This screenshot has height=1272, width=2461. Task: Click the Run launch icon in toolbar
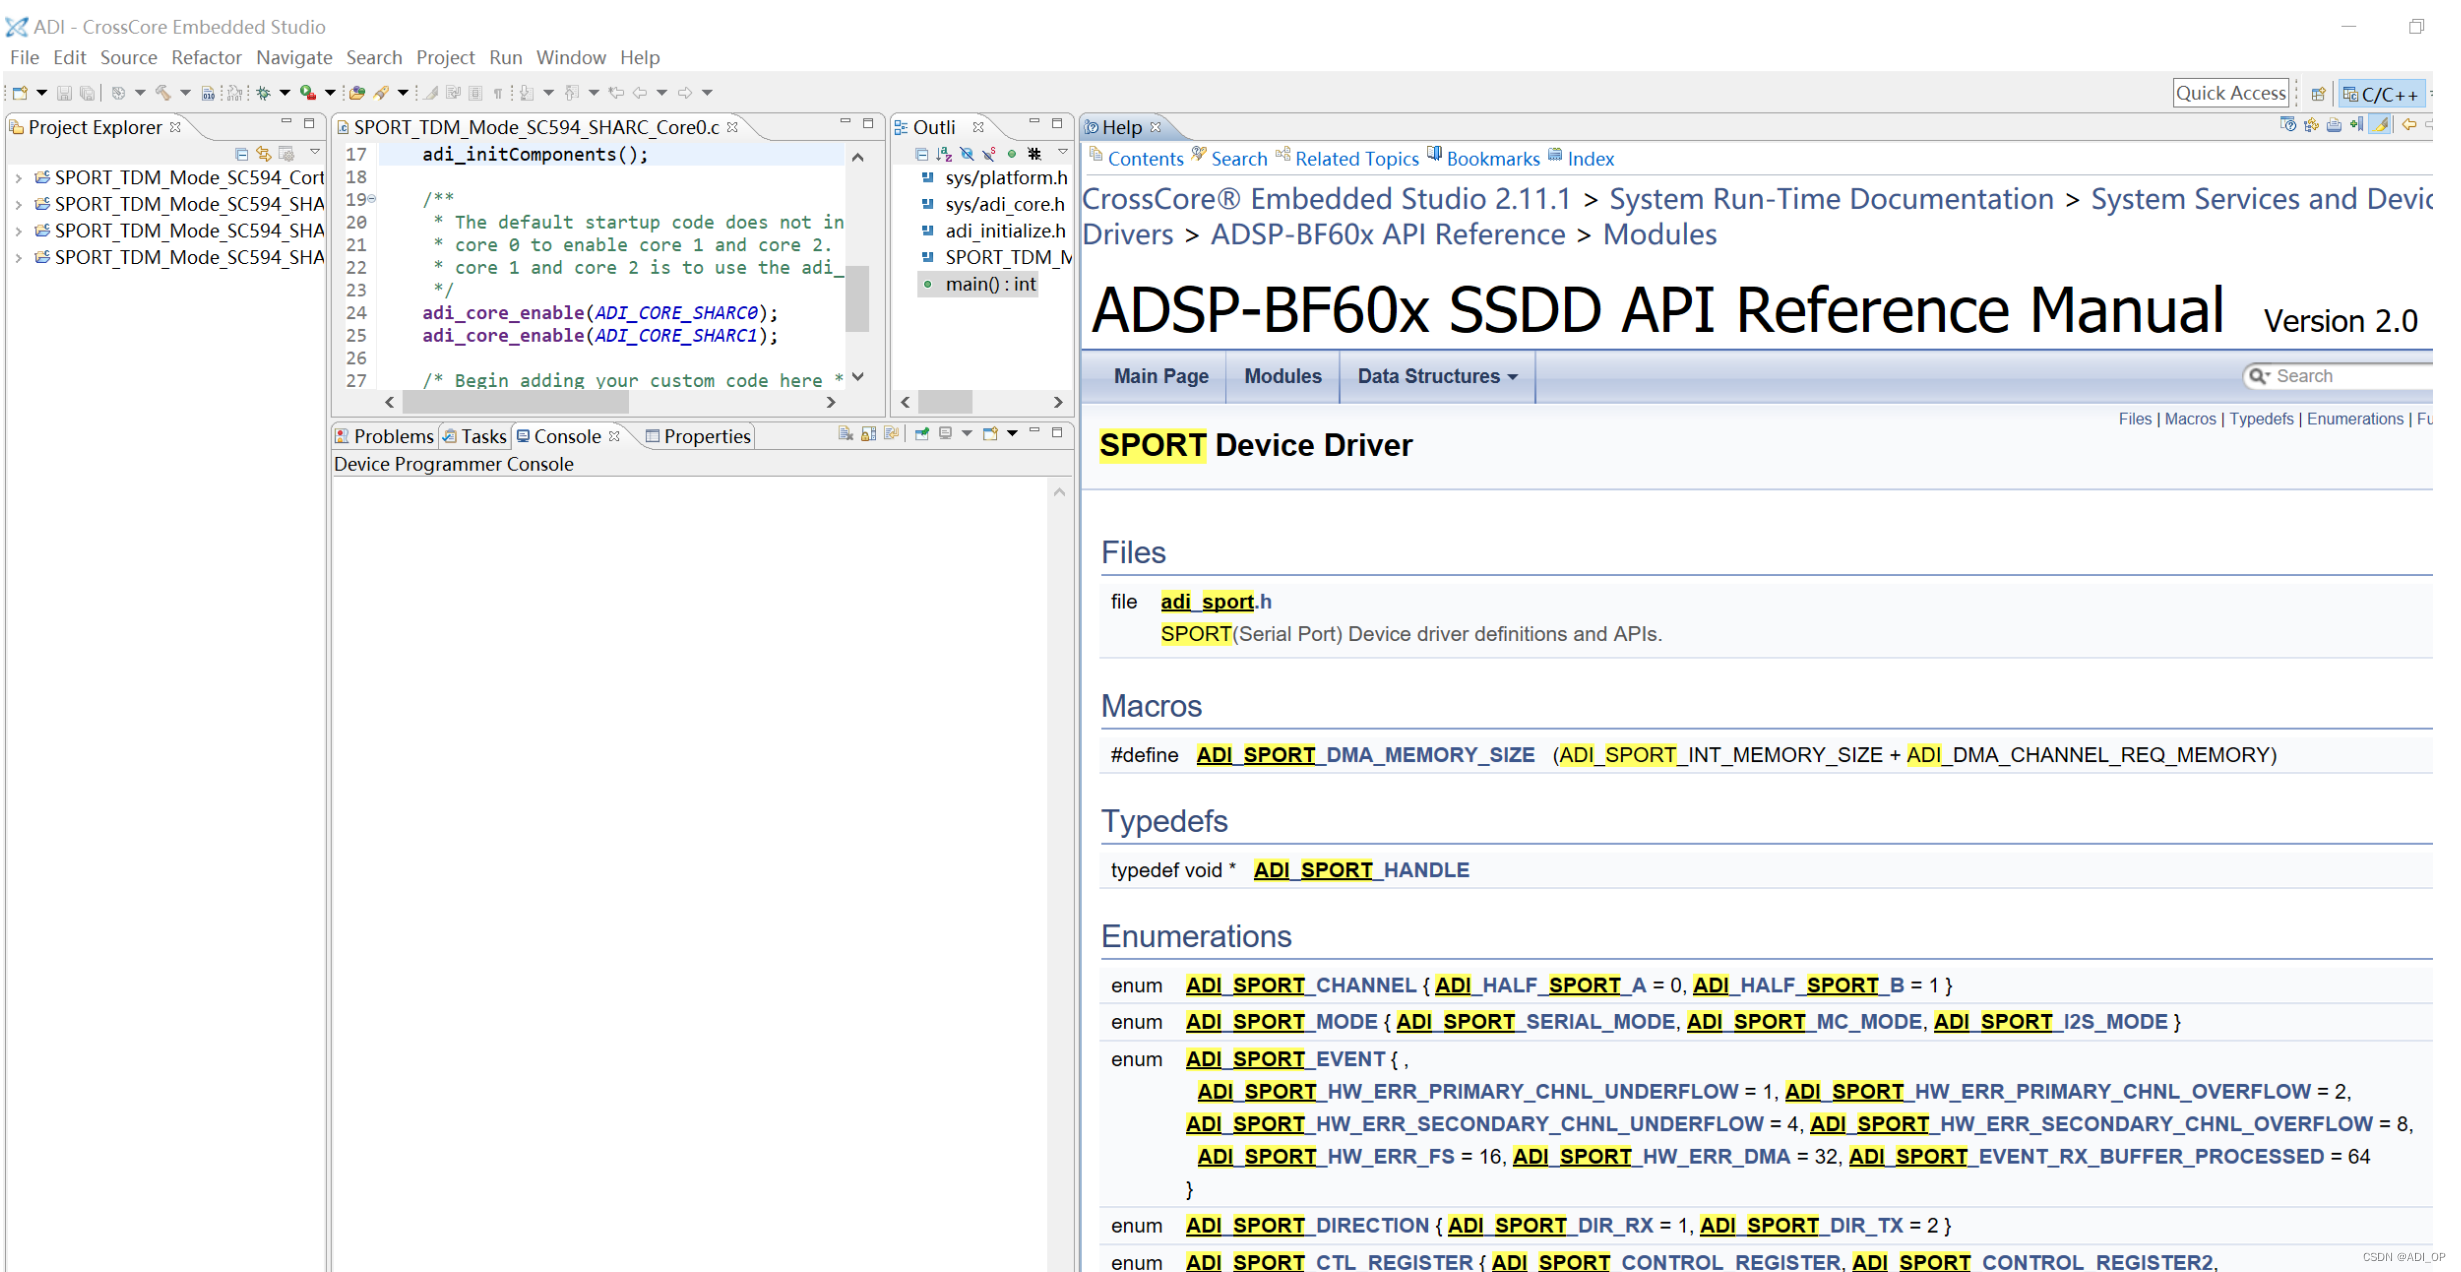point(308,93)
